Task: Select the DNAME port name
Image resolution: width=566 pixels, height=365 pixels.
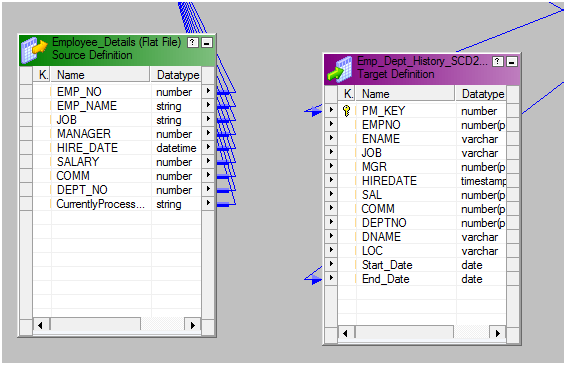Action: 381,237
